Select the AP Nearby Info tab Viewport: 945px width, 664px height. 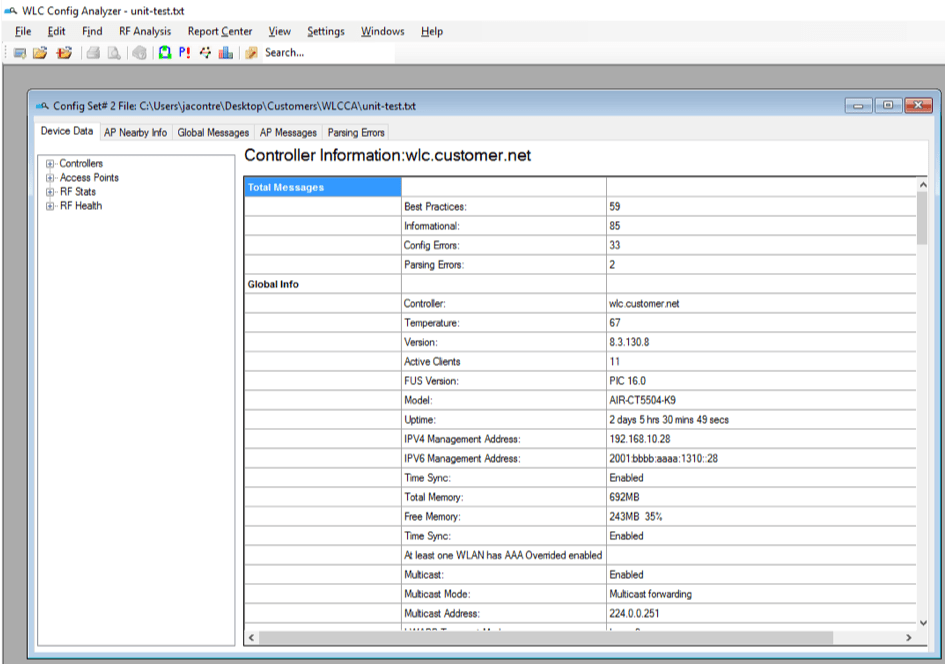[134, 132]
